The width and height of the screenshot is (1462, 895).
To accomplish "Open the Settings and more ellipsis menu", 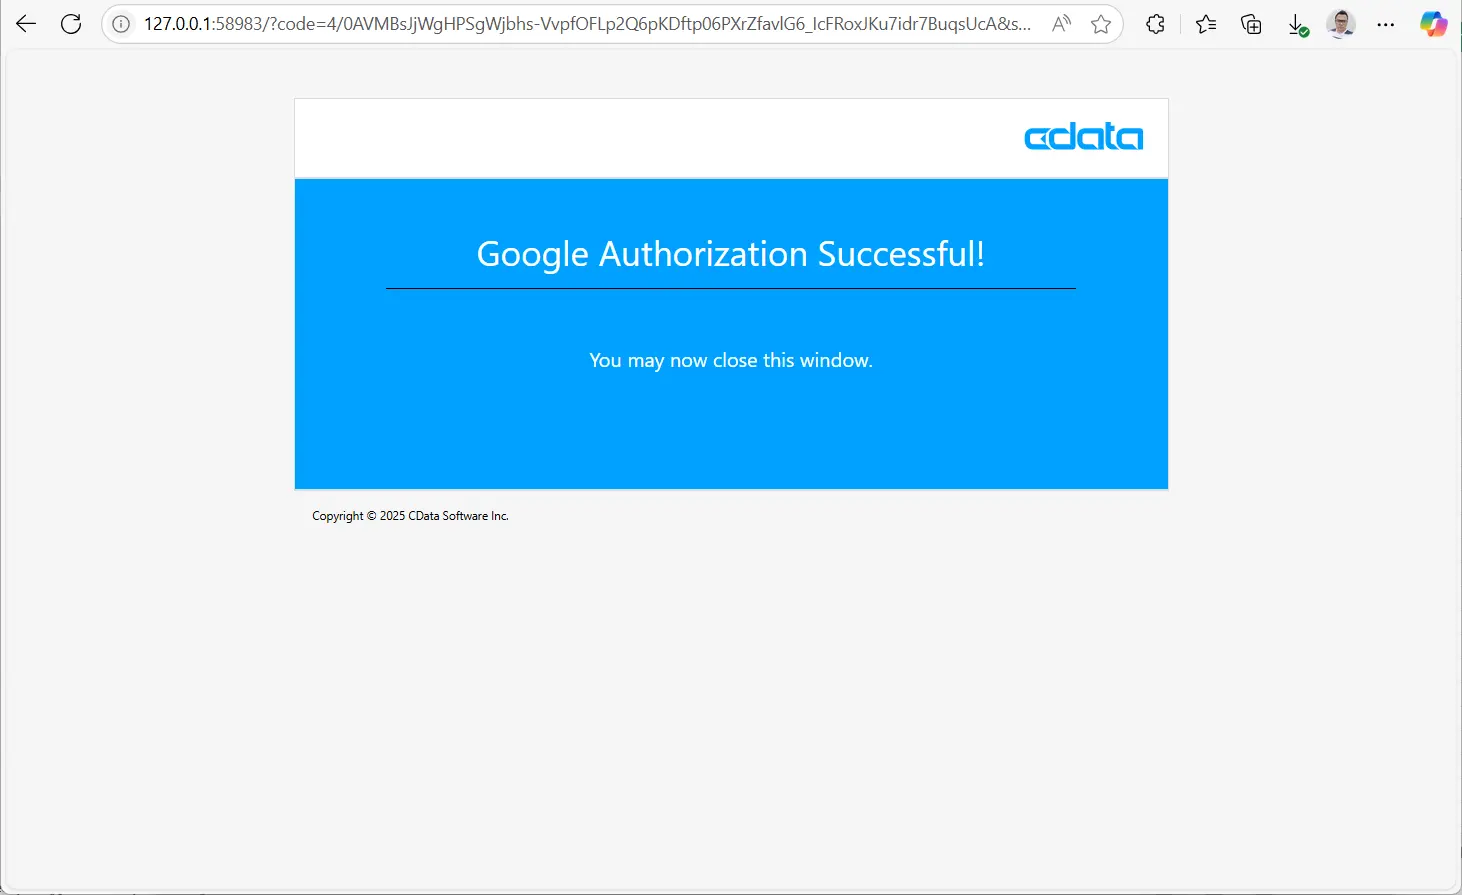I will (x=1385, y=24).
